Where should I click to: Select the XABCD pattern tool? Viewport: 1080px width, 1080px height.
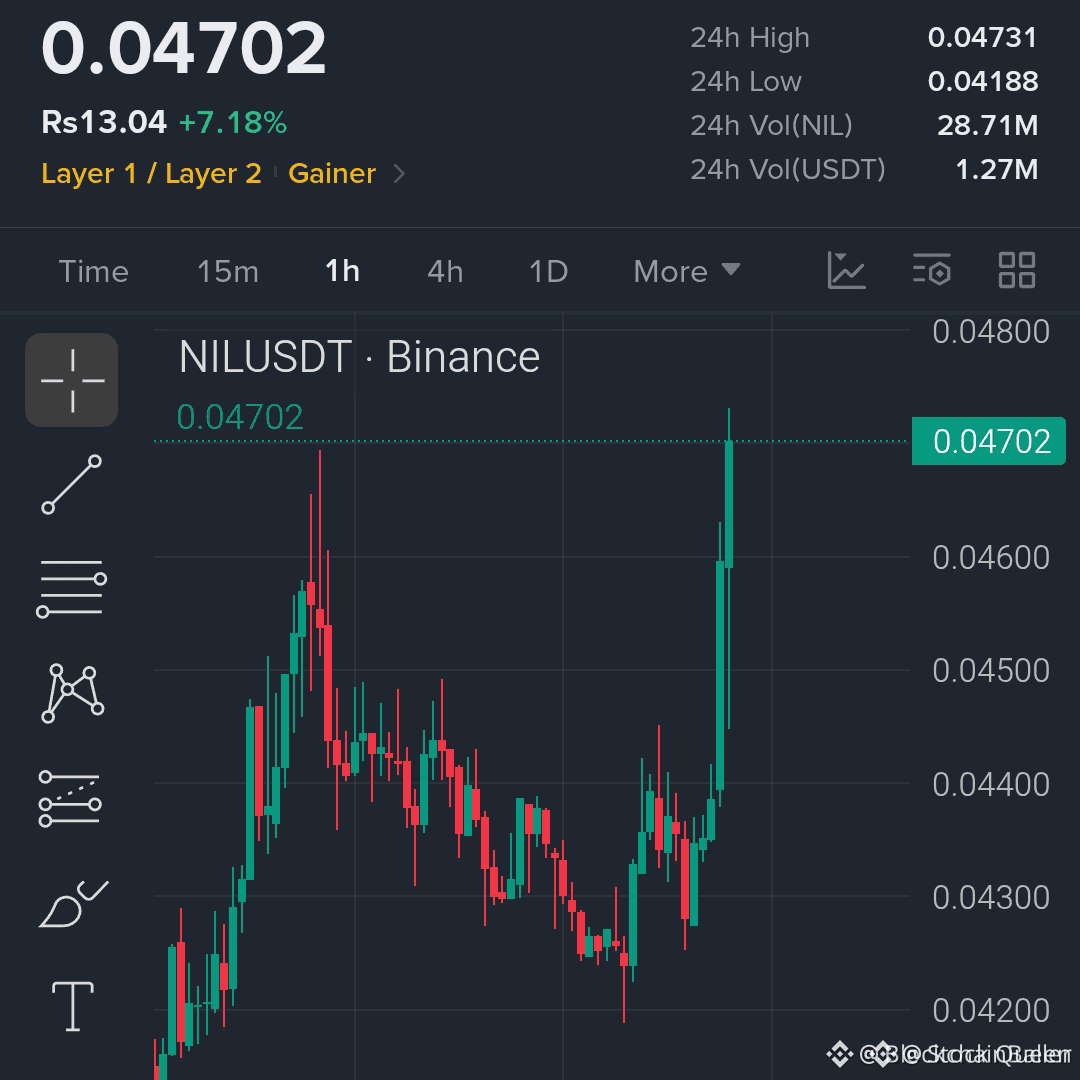[72, 693]
